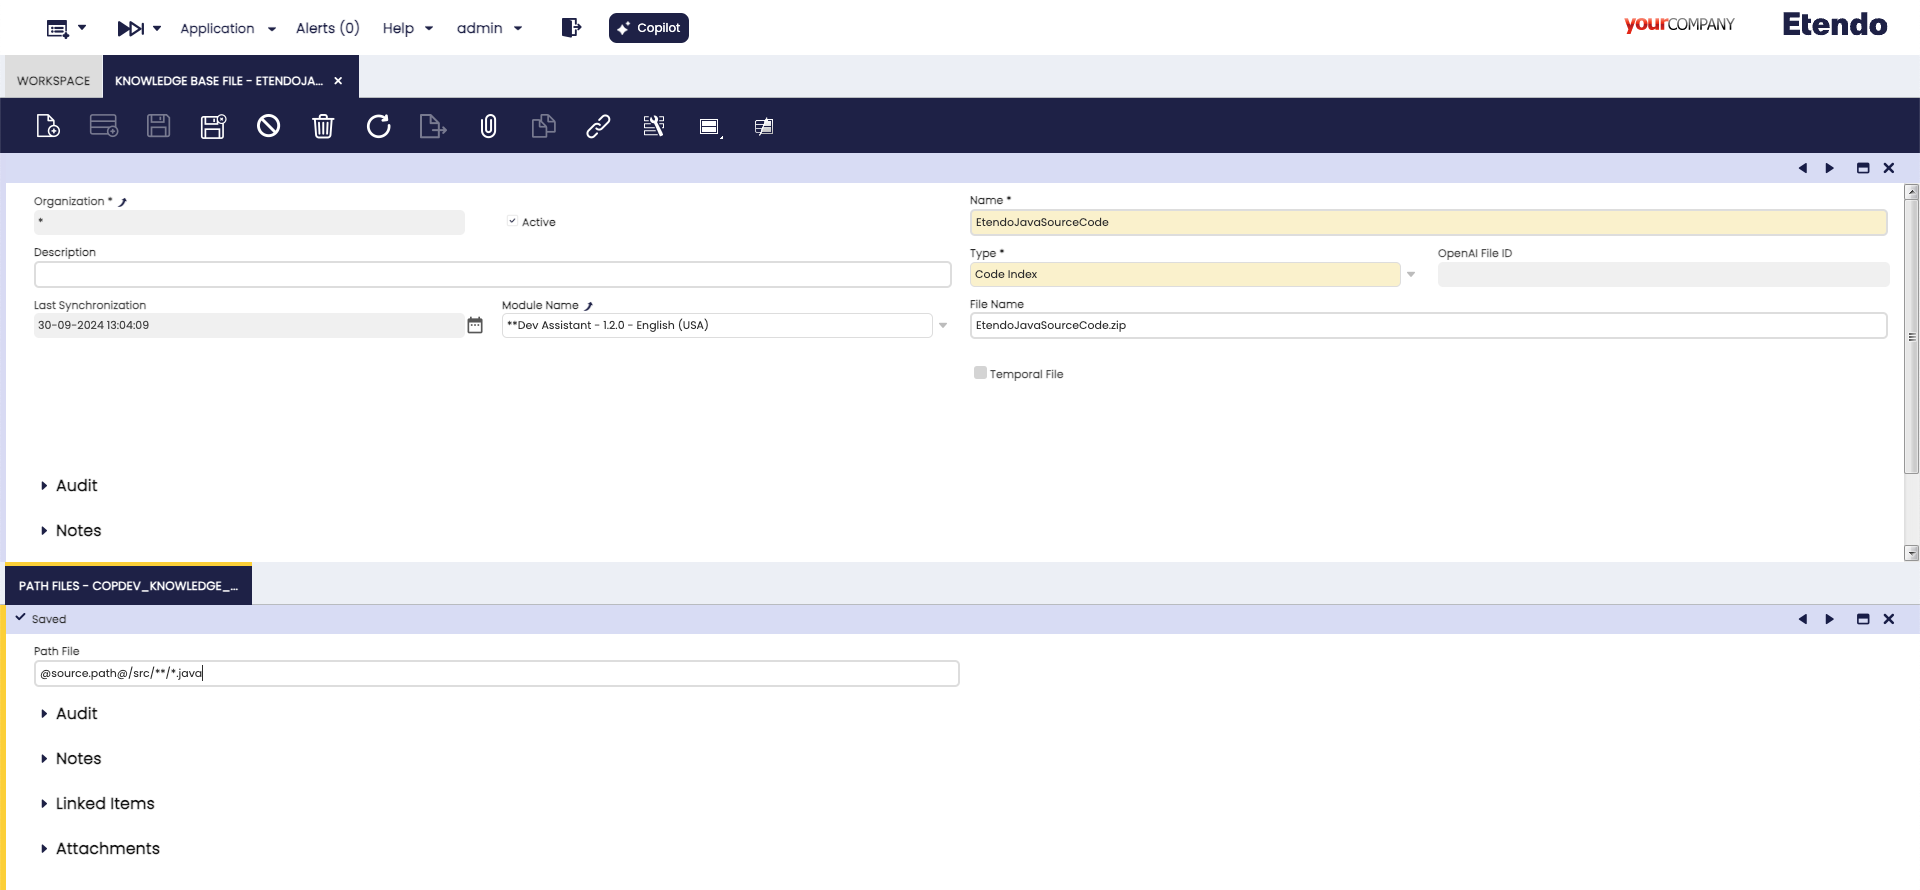Toggle the Temporal File checkbox
Viewport: 1920px width, 890px height.
[x=980, y=373]
